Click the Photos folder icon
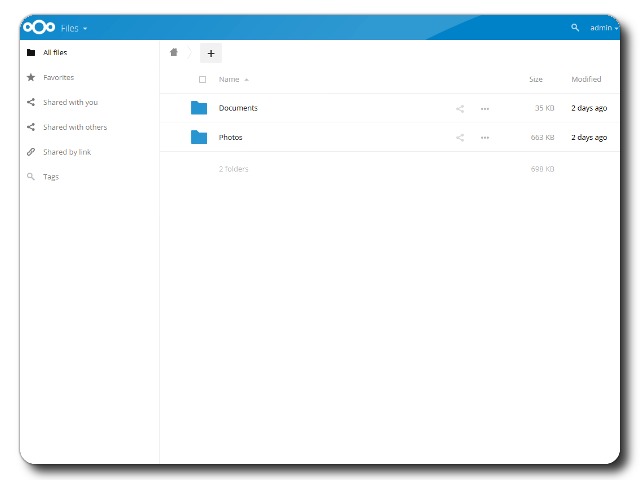The image size is (640, 480). (x=199, y=138)
